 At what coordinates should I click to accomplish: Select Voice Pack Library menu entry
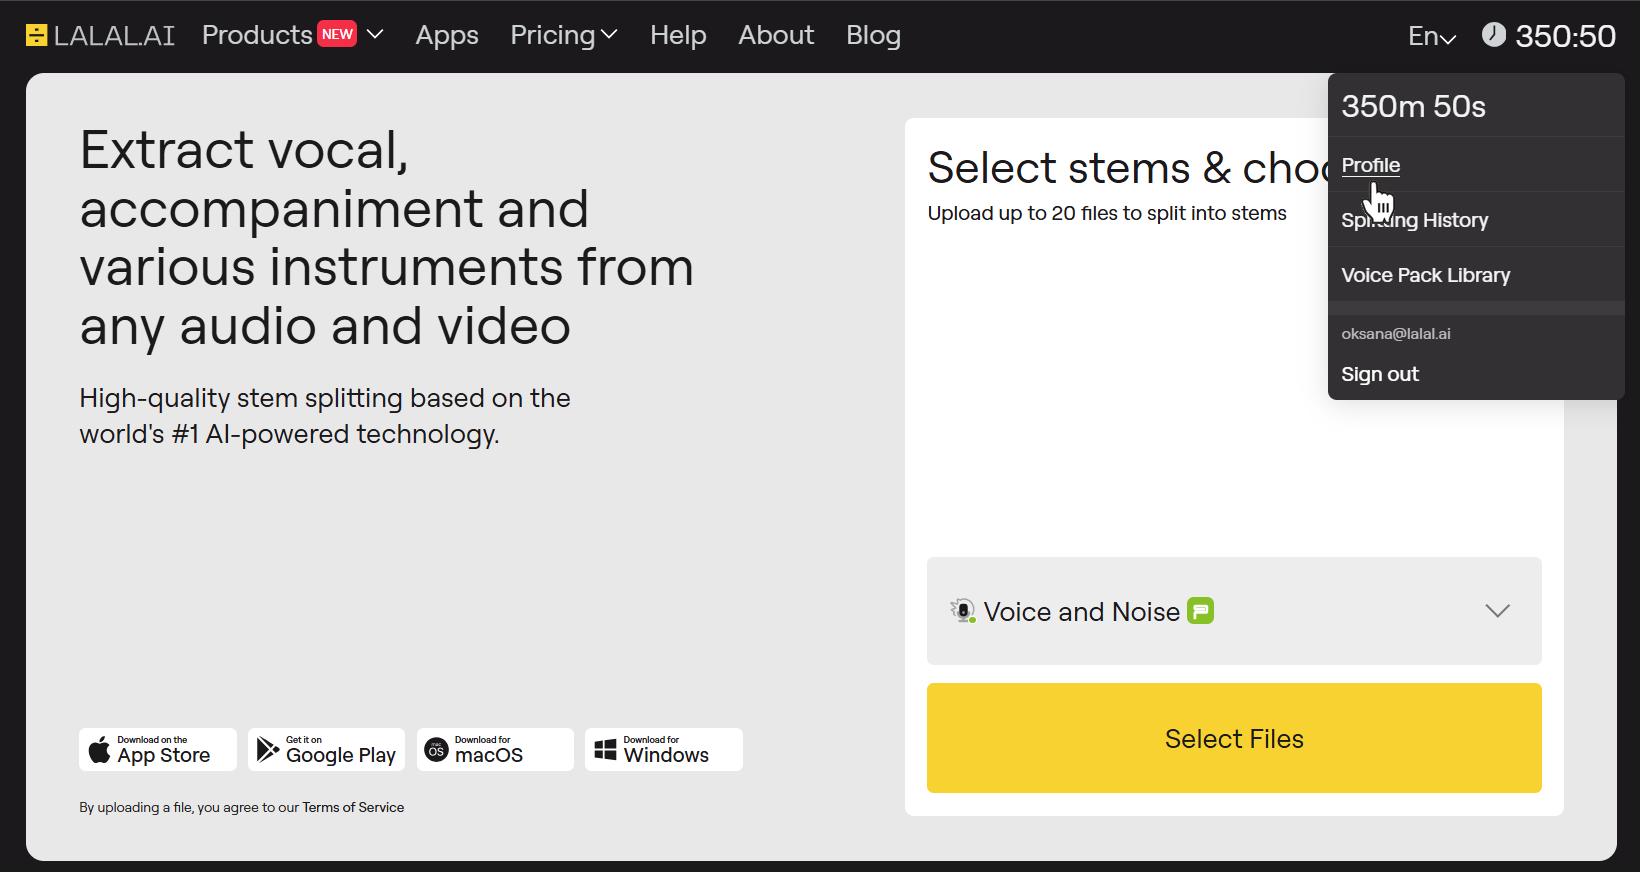(1425, 275)
